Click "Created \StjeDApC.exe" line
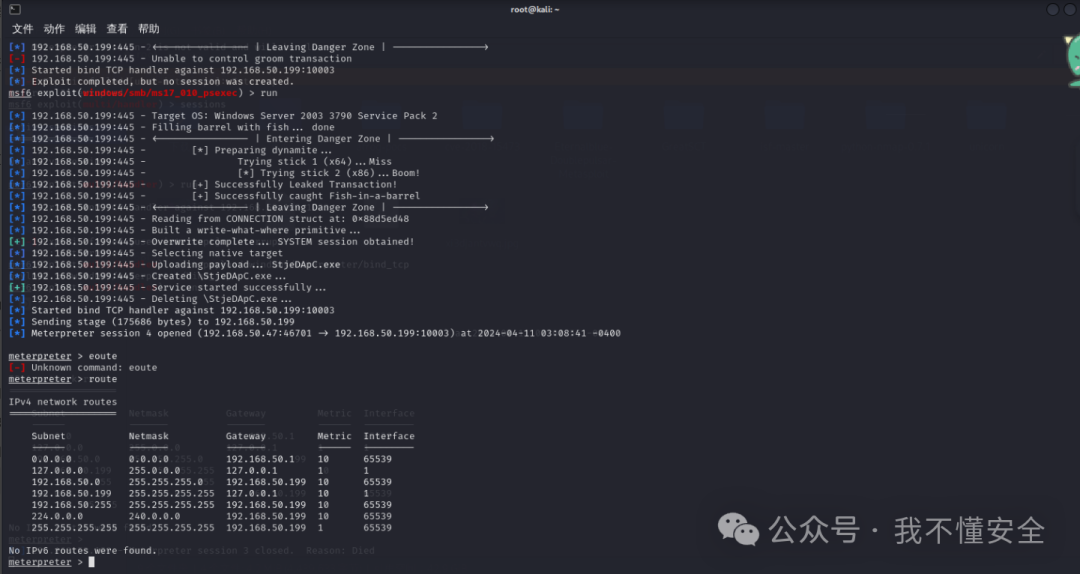The width and height of the screenshot is (1080, 574). 148,276
